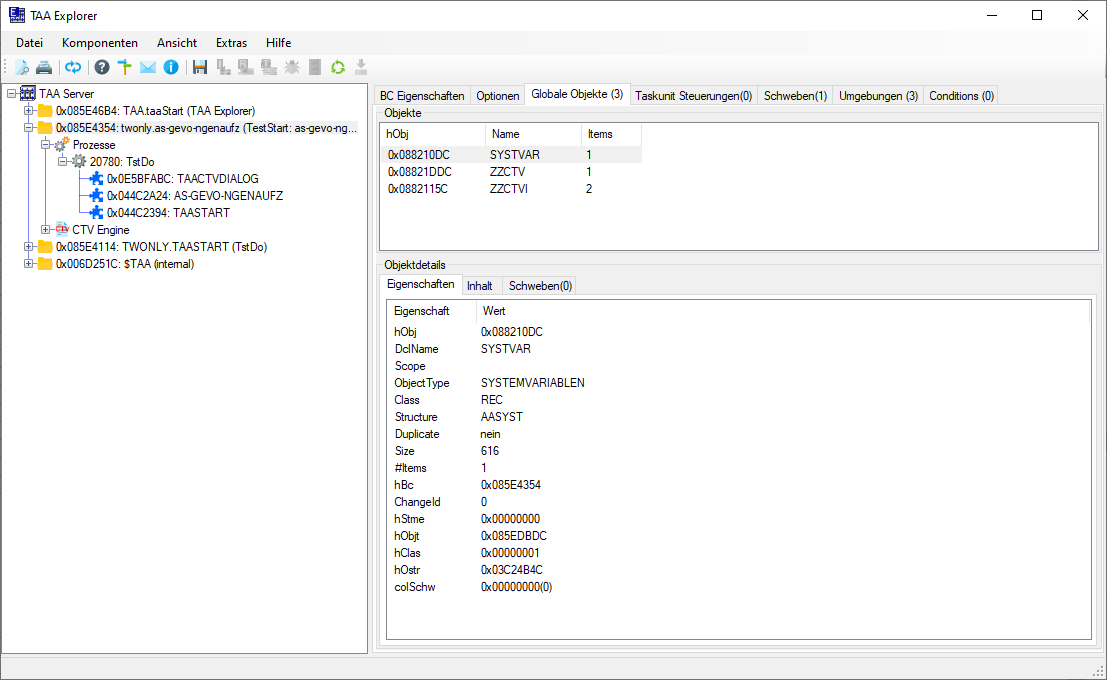Switch to the Inhalt tab
The image size is (1107, 680).
(479, 286)
